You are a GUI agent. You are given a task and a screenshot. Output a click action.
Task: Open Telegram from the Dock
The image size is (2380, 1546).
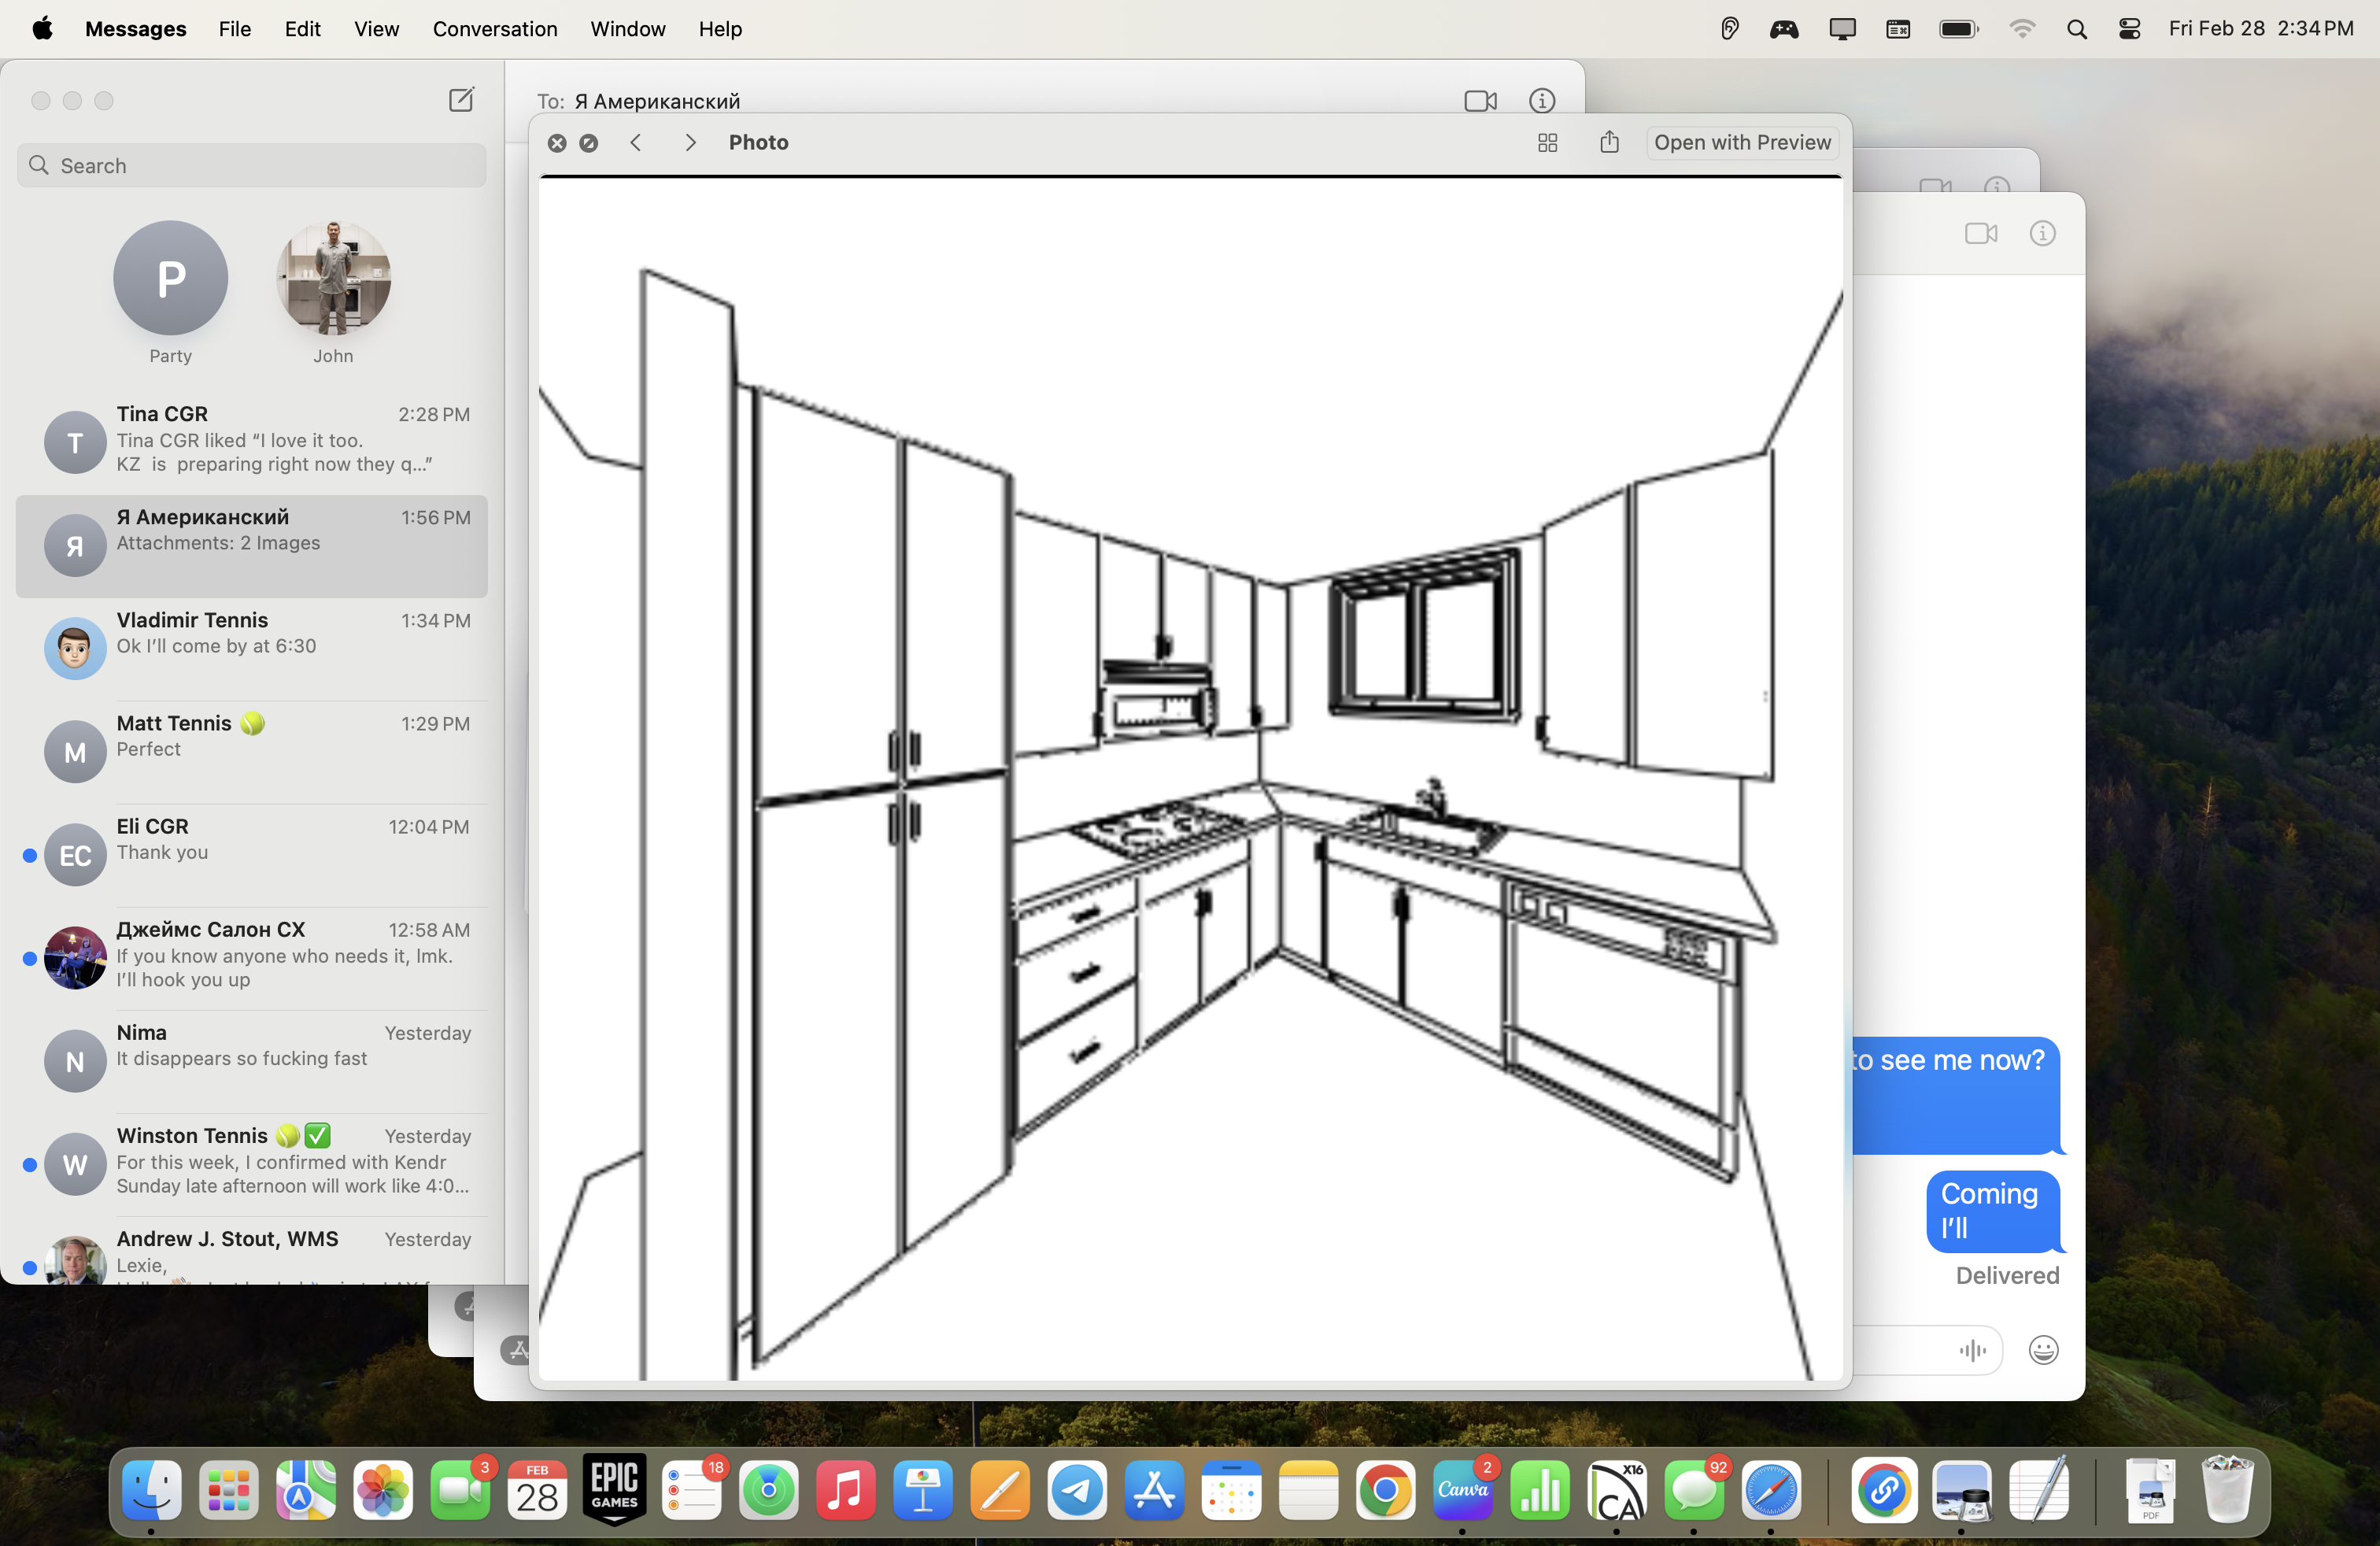pyautogui.click(x=1076, y=1491)
